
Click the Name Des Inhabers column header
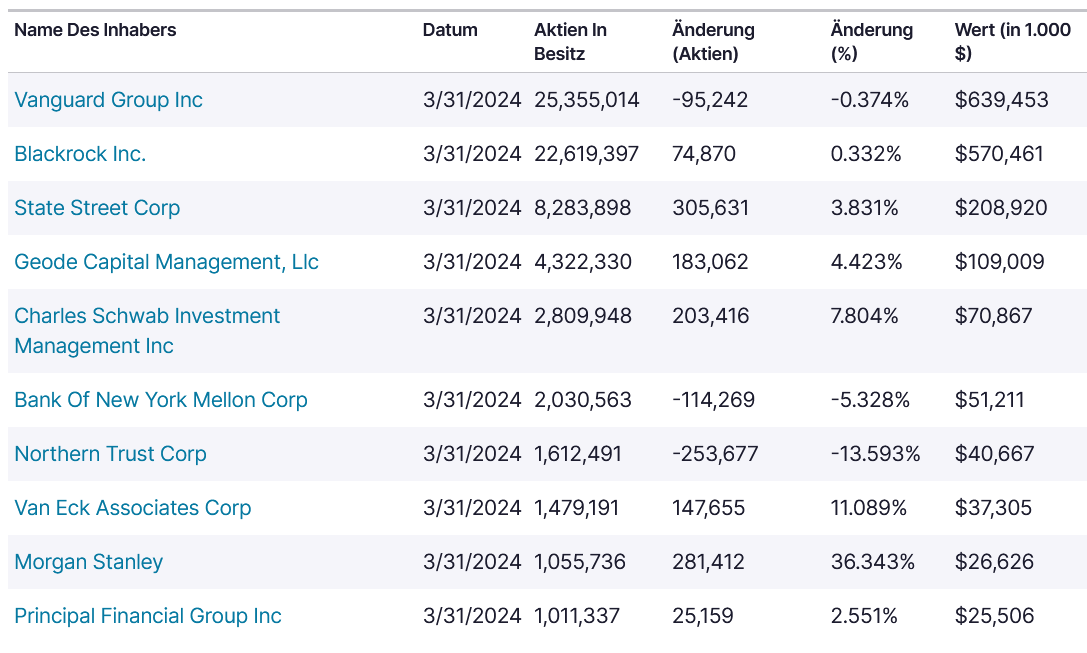tap(95, 30)
